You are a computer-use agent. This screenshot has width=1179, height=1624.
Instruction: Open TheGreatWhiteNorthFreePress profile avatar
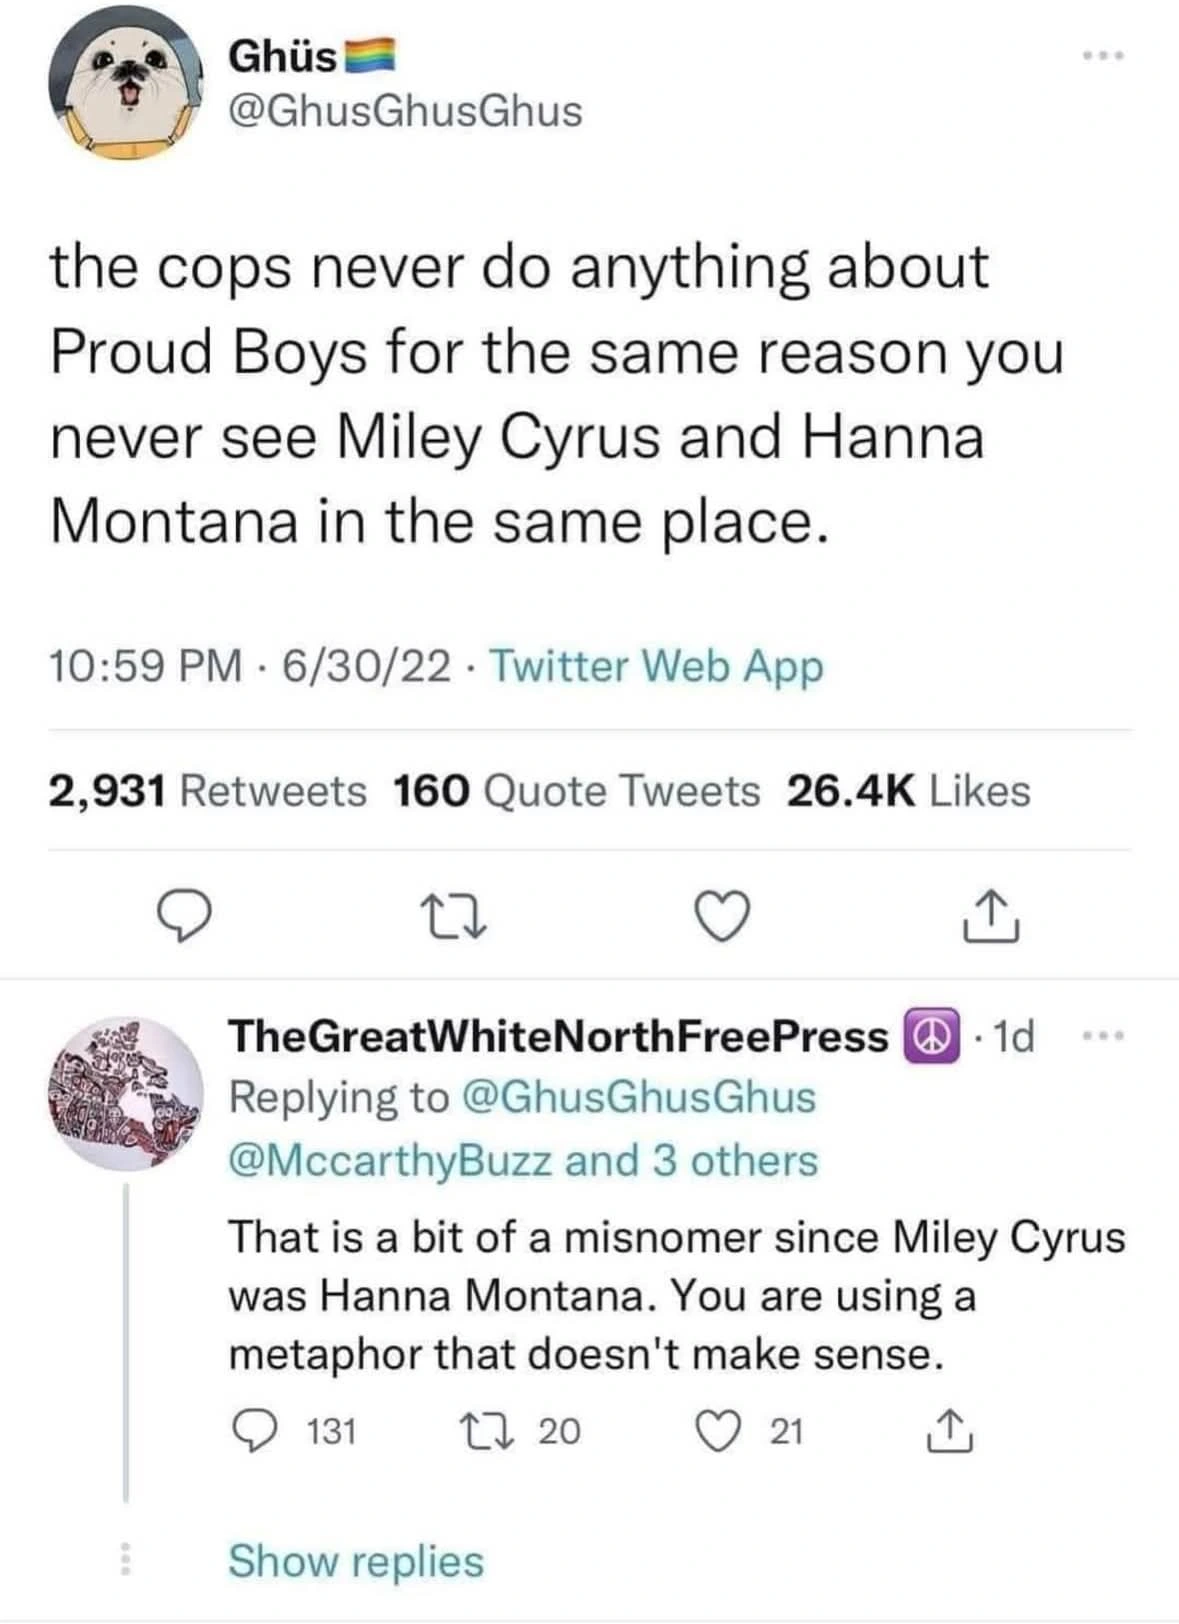(x=124, y=1096)
